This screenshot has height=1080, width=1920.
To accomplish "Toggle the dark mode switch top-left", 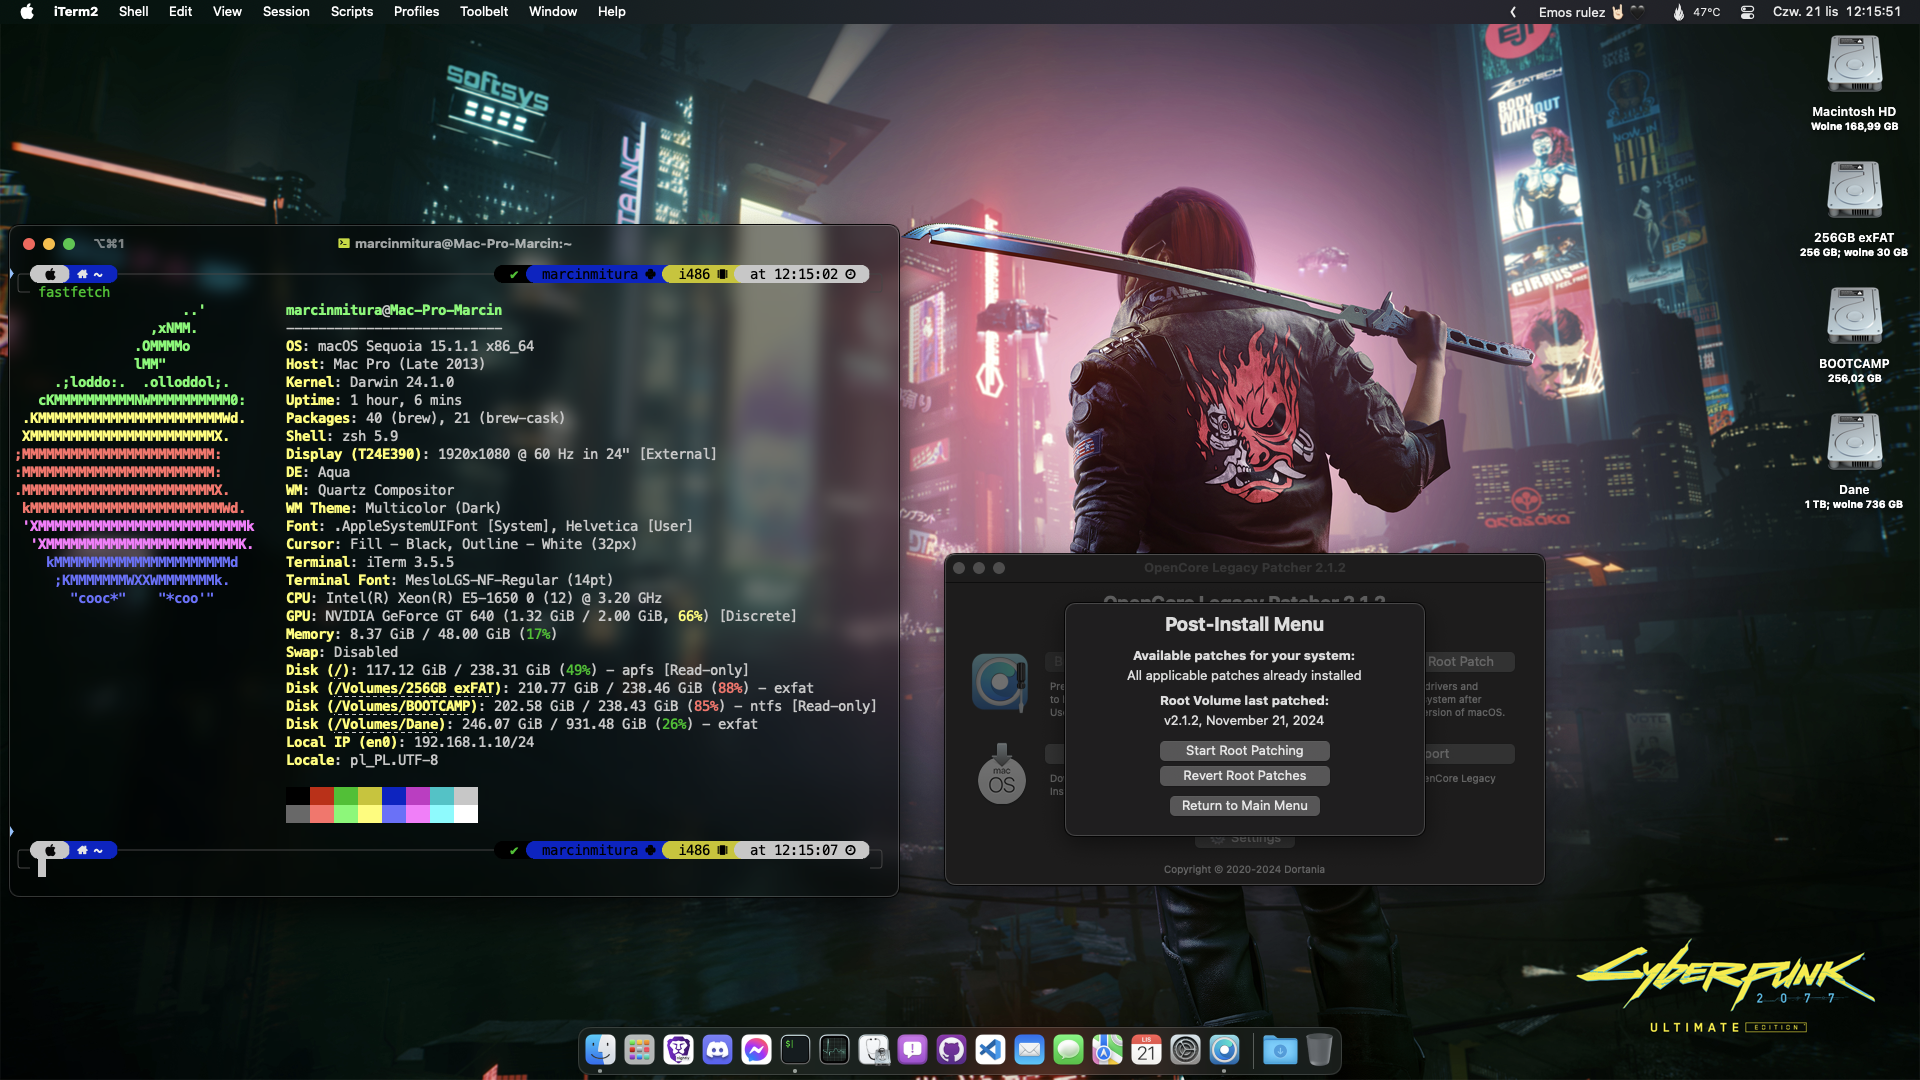I will pyautogui.click(x=49, y=273).
